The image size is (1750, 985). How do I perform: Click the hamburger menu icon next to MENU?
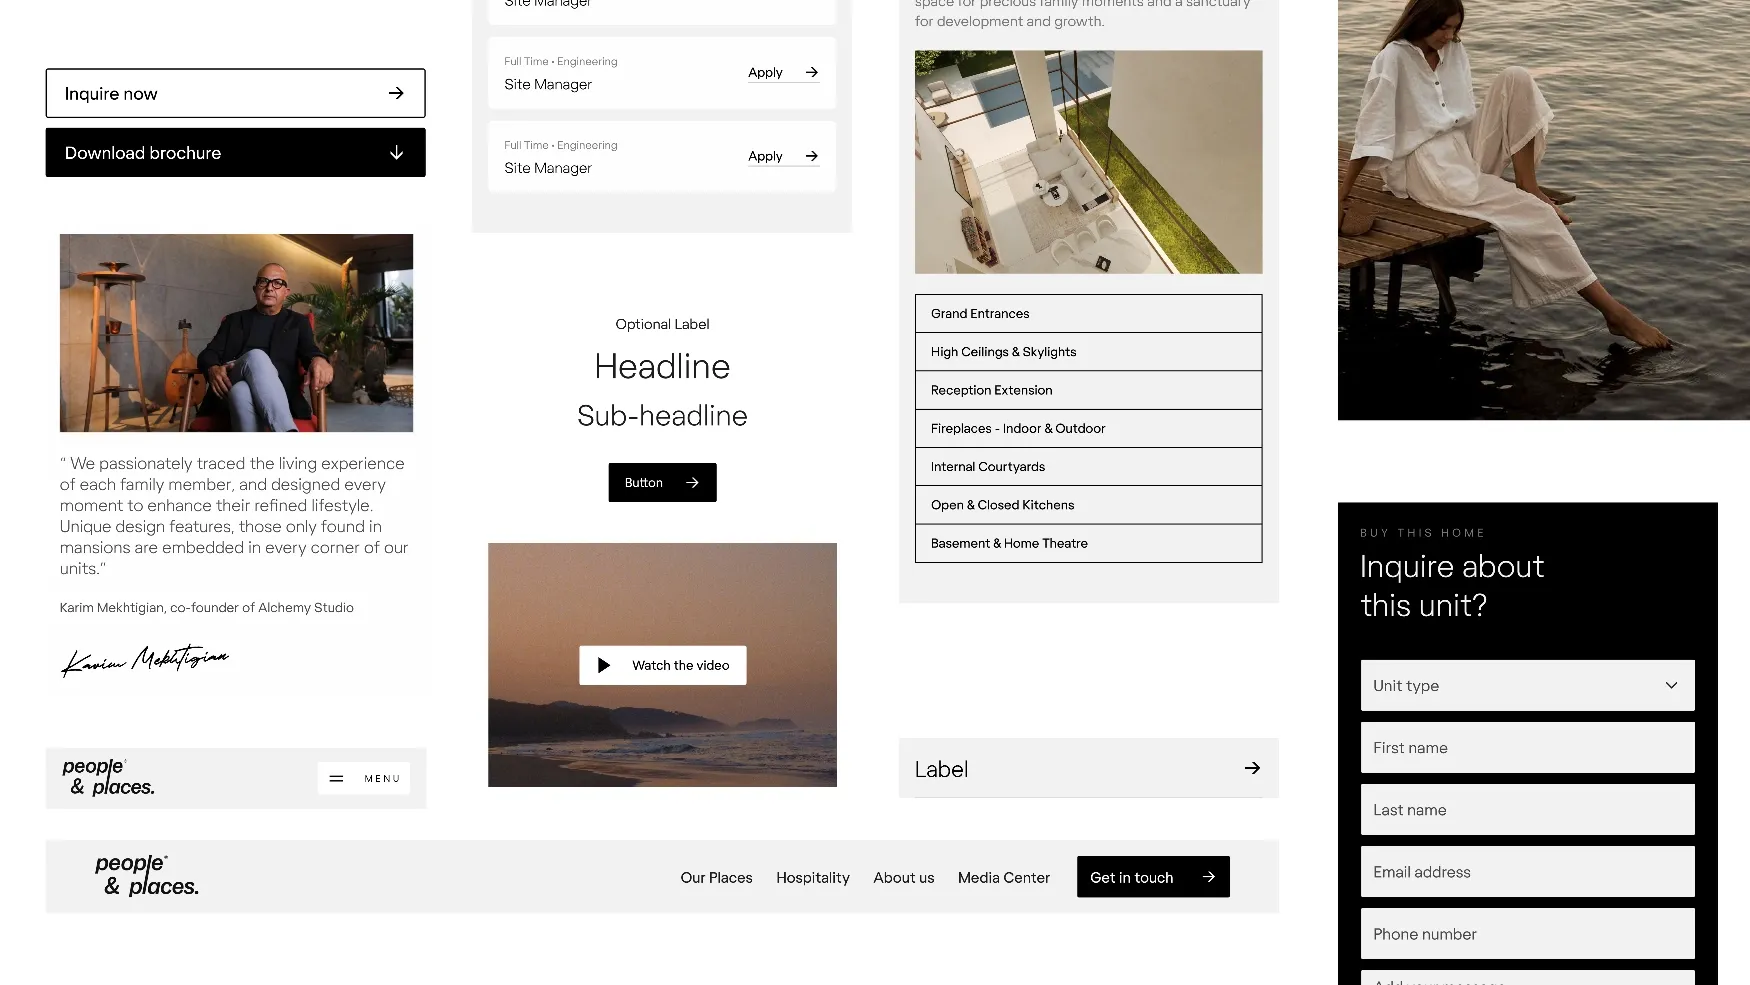337,778
